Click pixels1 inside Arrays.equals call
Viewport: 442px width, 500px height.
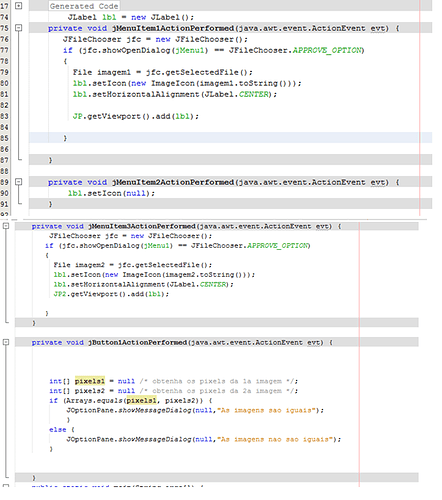tap(141, 400)
